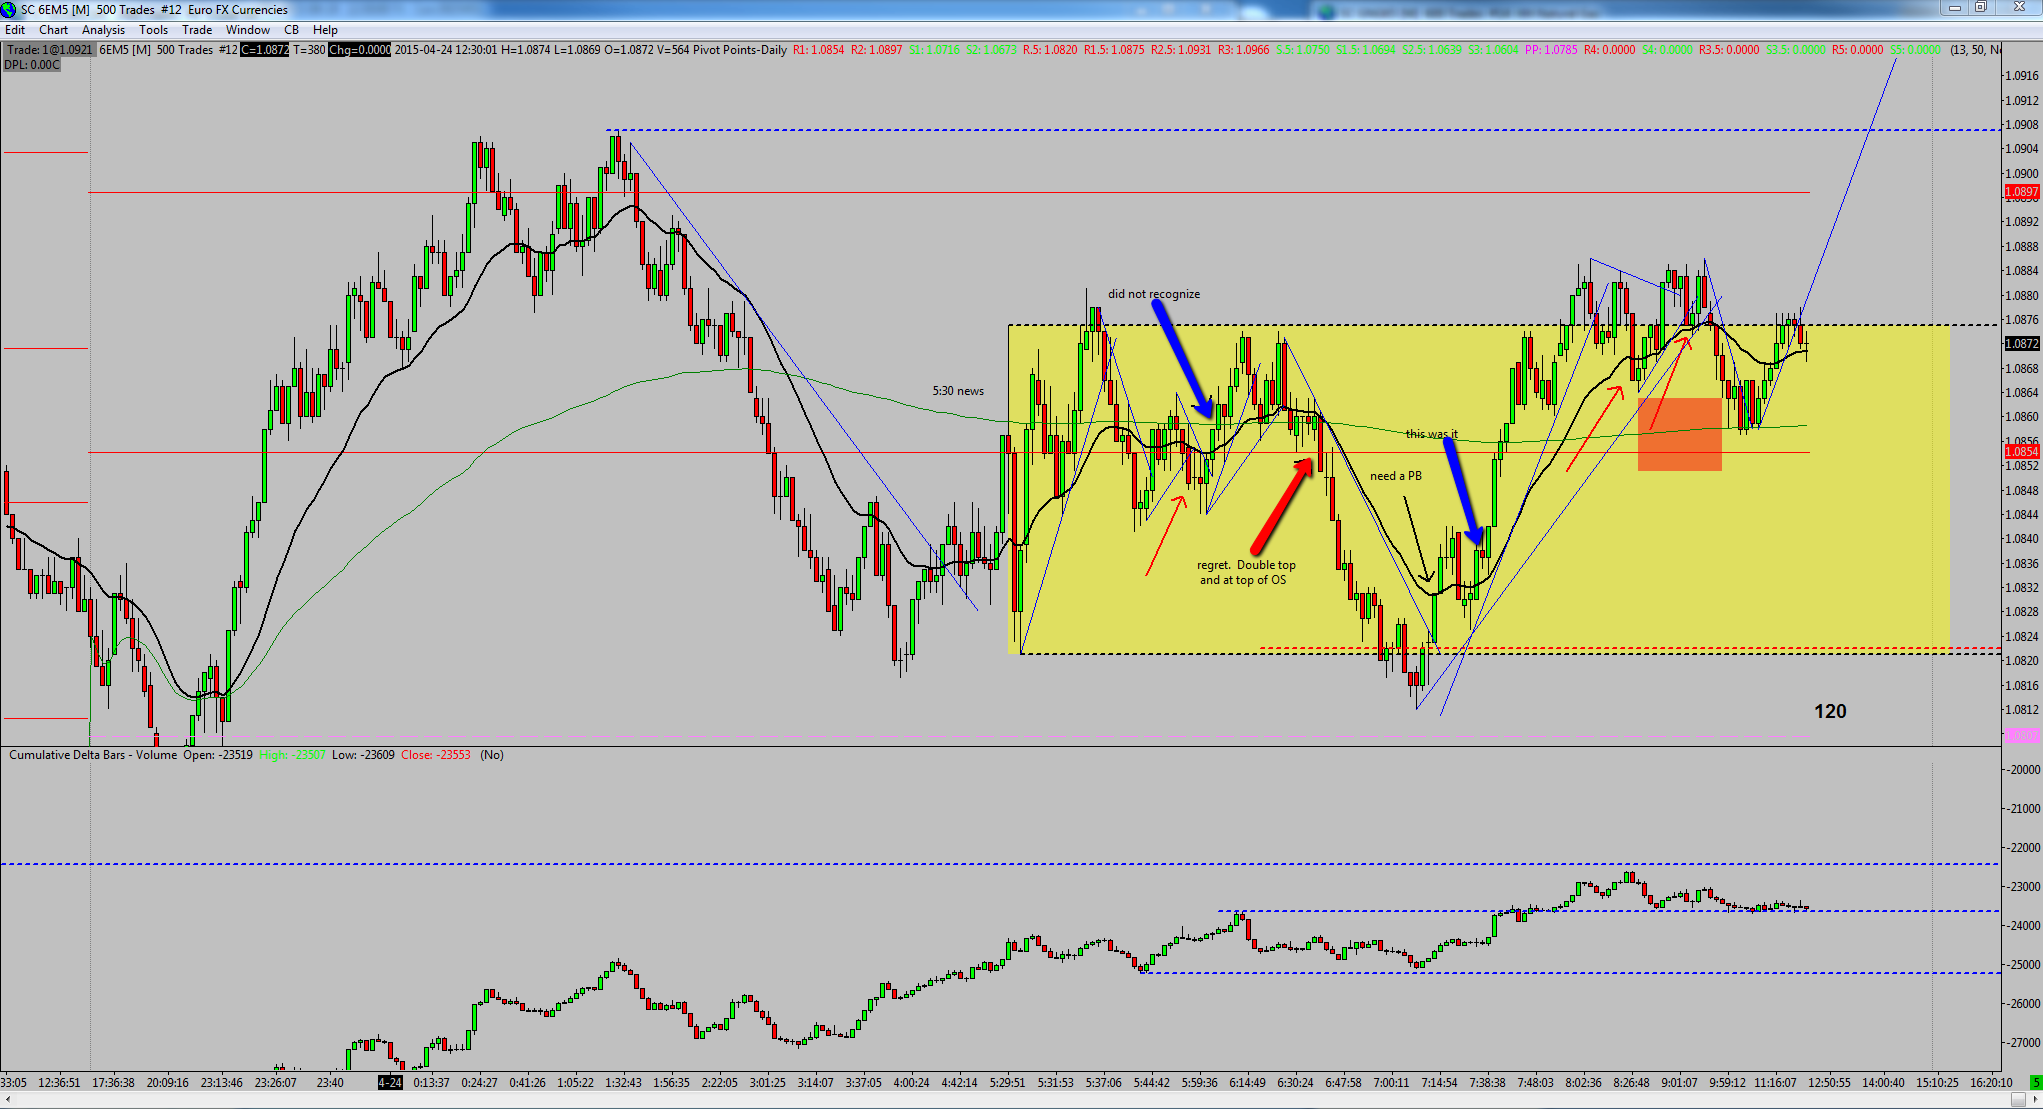This screenshot has height=1109, width=2043.
Task: Click the red 1.0897 price tag on axis
Action: [x=2022, y=192]
